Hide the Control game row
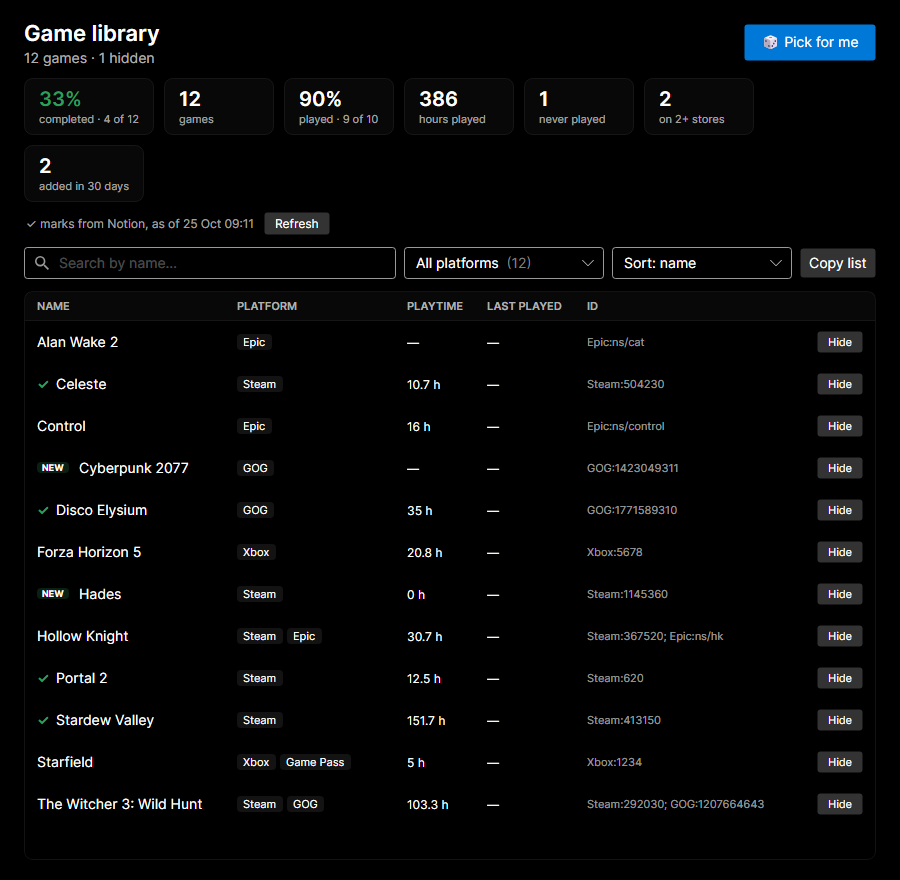The height and width of the screenshot is (880, 900). click(x=839, y=426)
